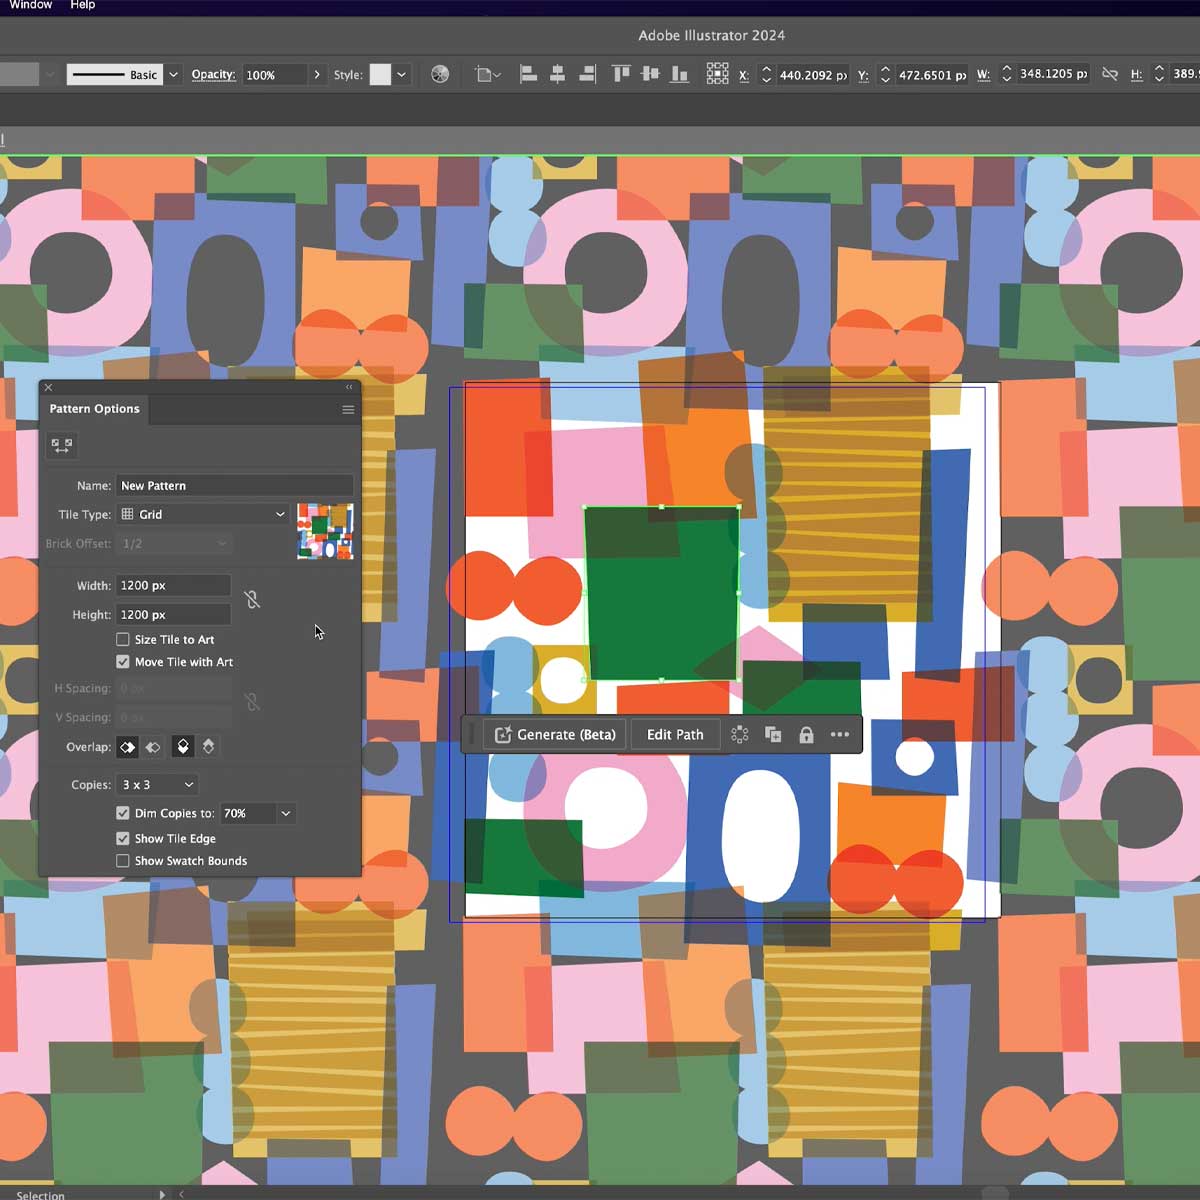Click the X position stepper arrows

coord(766,74)
